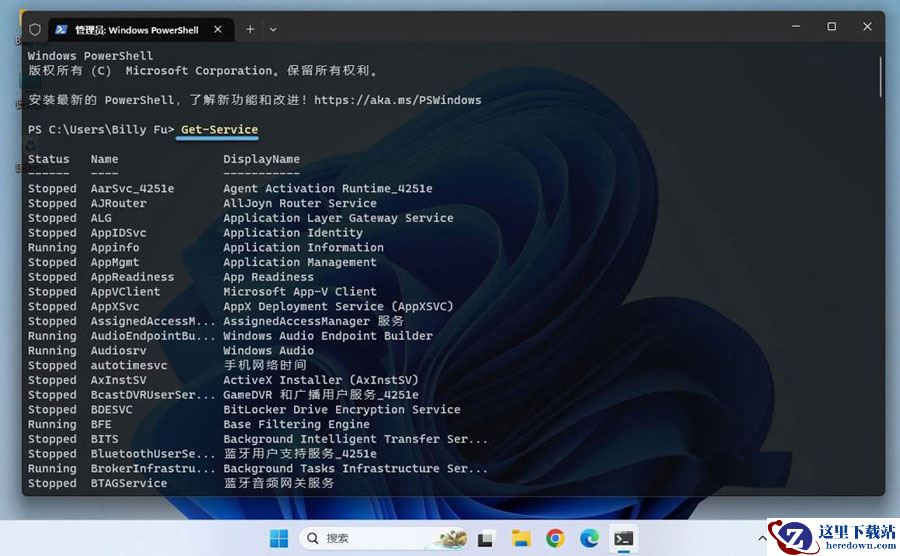Minimize the PowerShell window
The width and height of the screenshot is (900, 556).
click(x=796, y=26)
